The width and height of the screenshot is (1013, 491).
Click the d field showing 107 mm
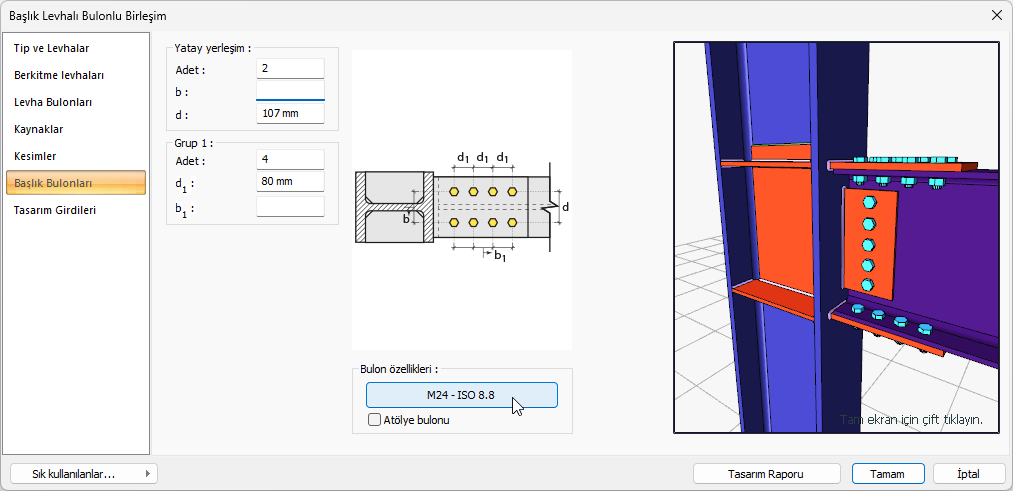click(290, 114)
